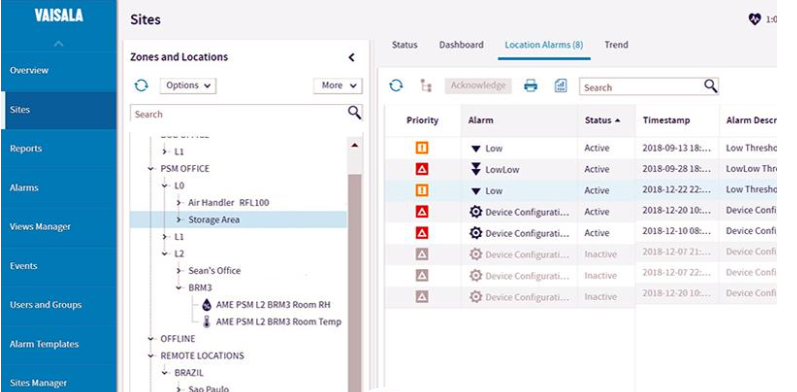Screen dimensions: 797x392
Task: Open Reports in the sidebar
Action: pyautogui.click(x=58, y=148)
